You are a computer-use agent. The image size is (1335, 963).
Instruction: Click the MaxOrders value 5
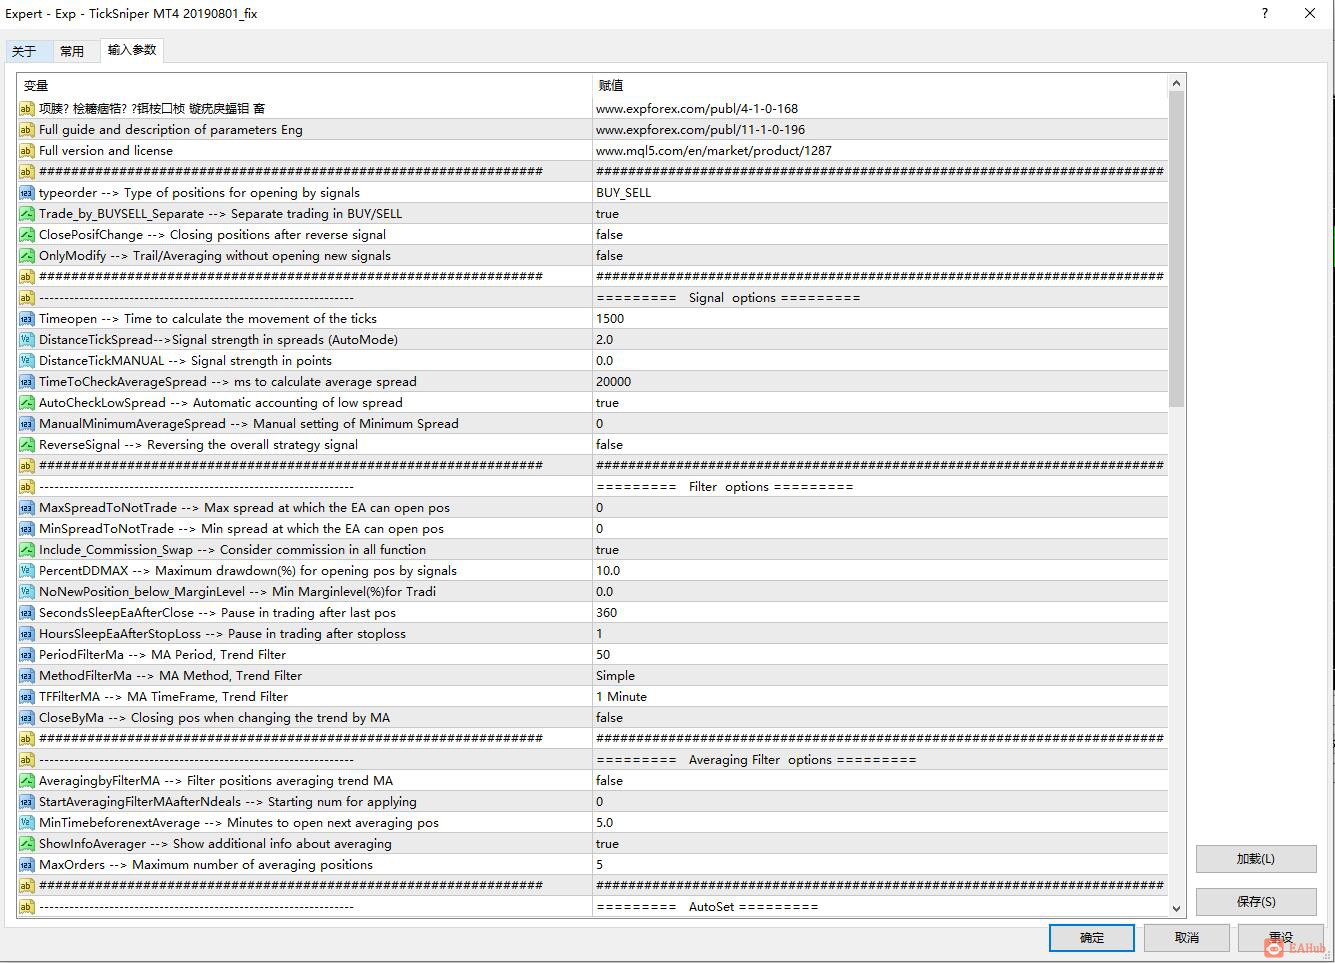[600, 865]
